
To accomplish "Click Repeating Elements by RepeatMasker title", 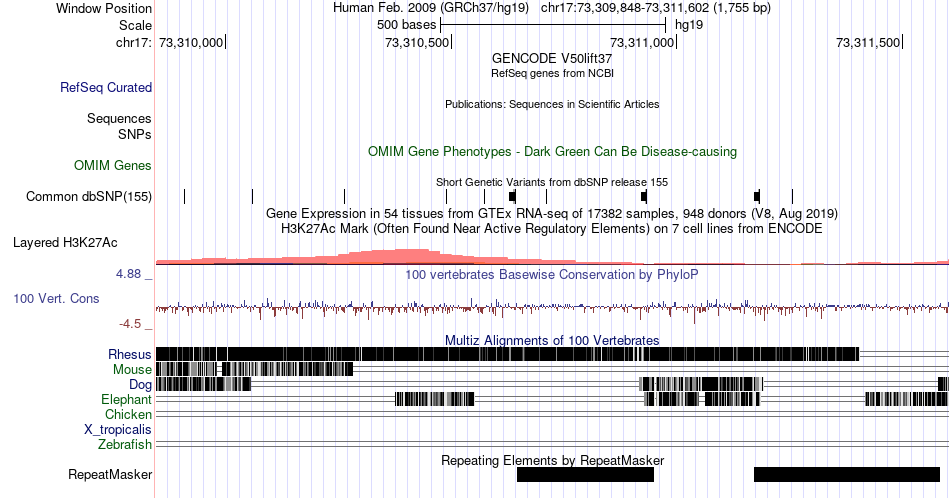I will point(552,460).
